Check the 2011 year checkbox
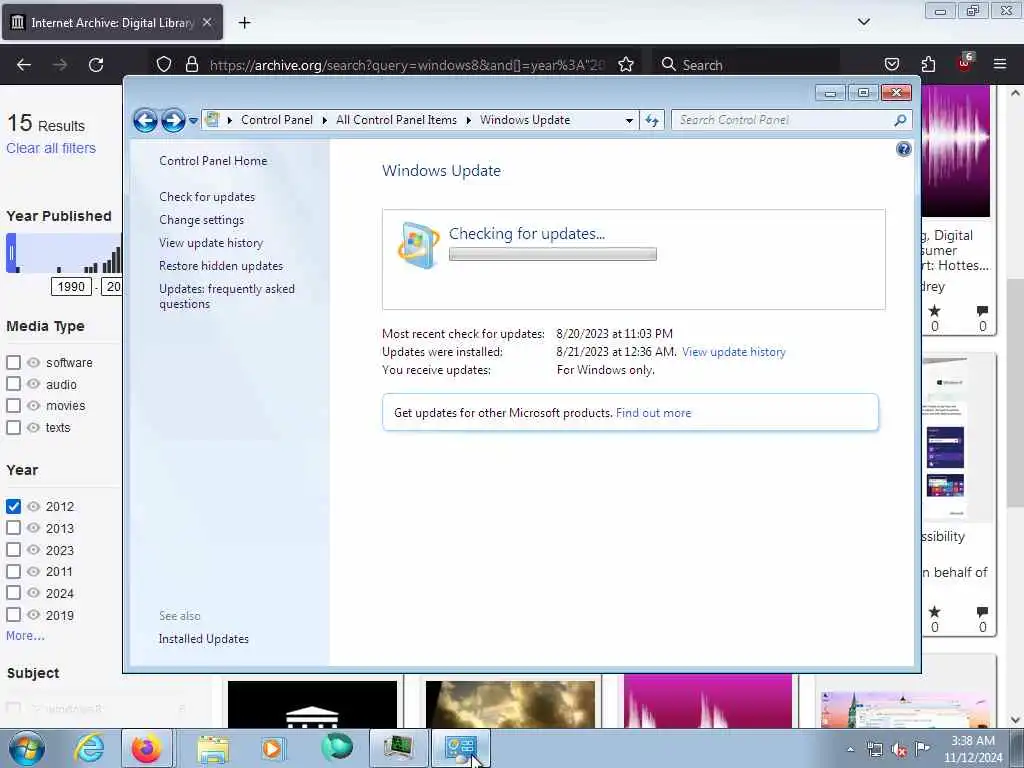This screenshot has height=768, width=1024. pos(13,571)
